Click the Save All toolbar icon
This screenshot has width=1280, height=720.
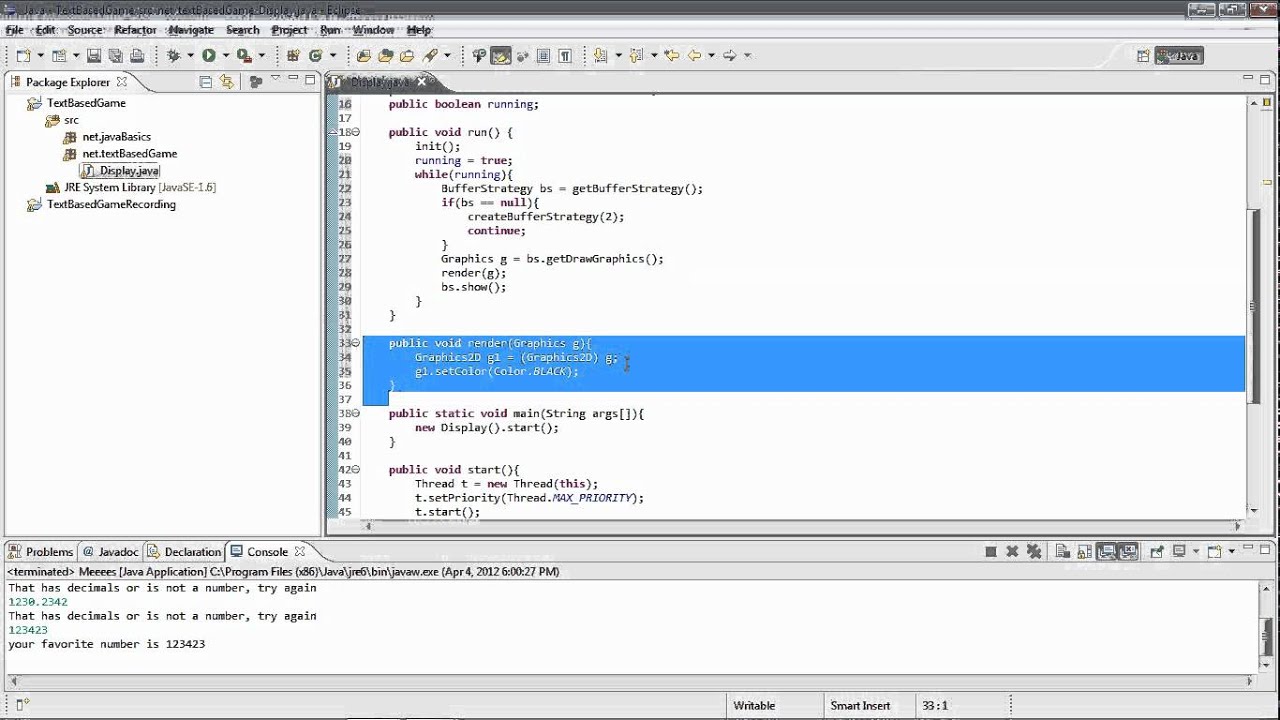[x=116, y=56]
